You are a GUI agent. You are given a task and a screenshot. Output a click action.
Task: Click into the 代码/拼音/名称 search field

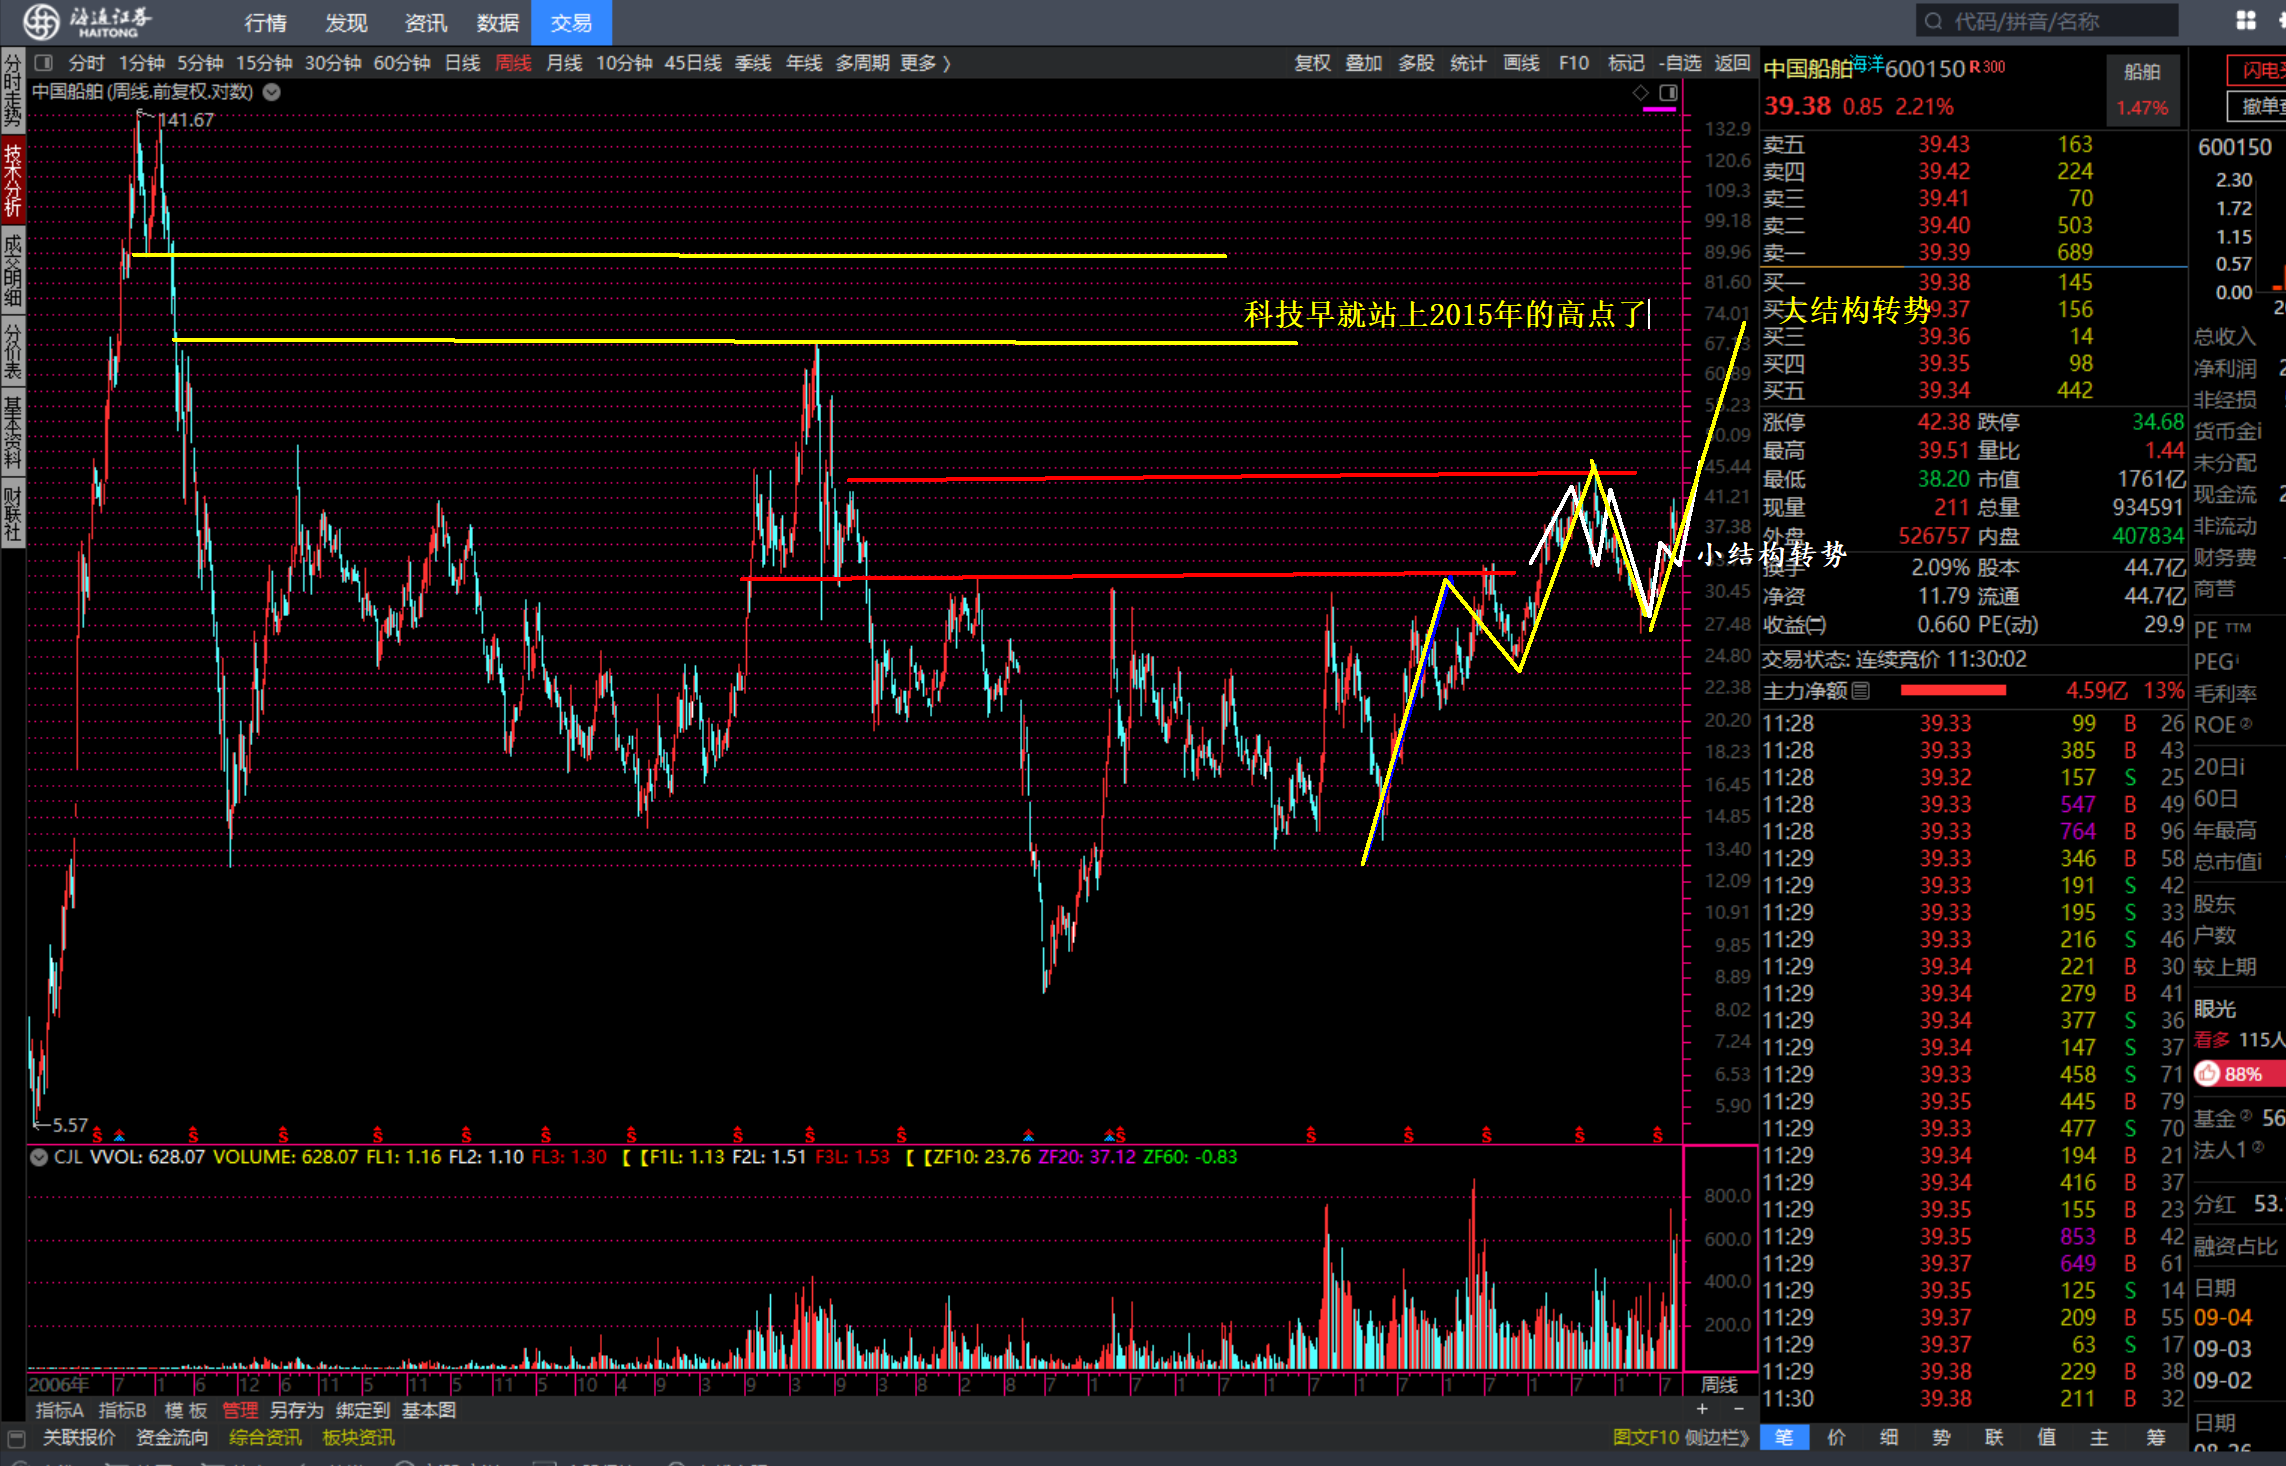[x=2047, y=21]
